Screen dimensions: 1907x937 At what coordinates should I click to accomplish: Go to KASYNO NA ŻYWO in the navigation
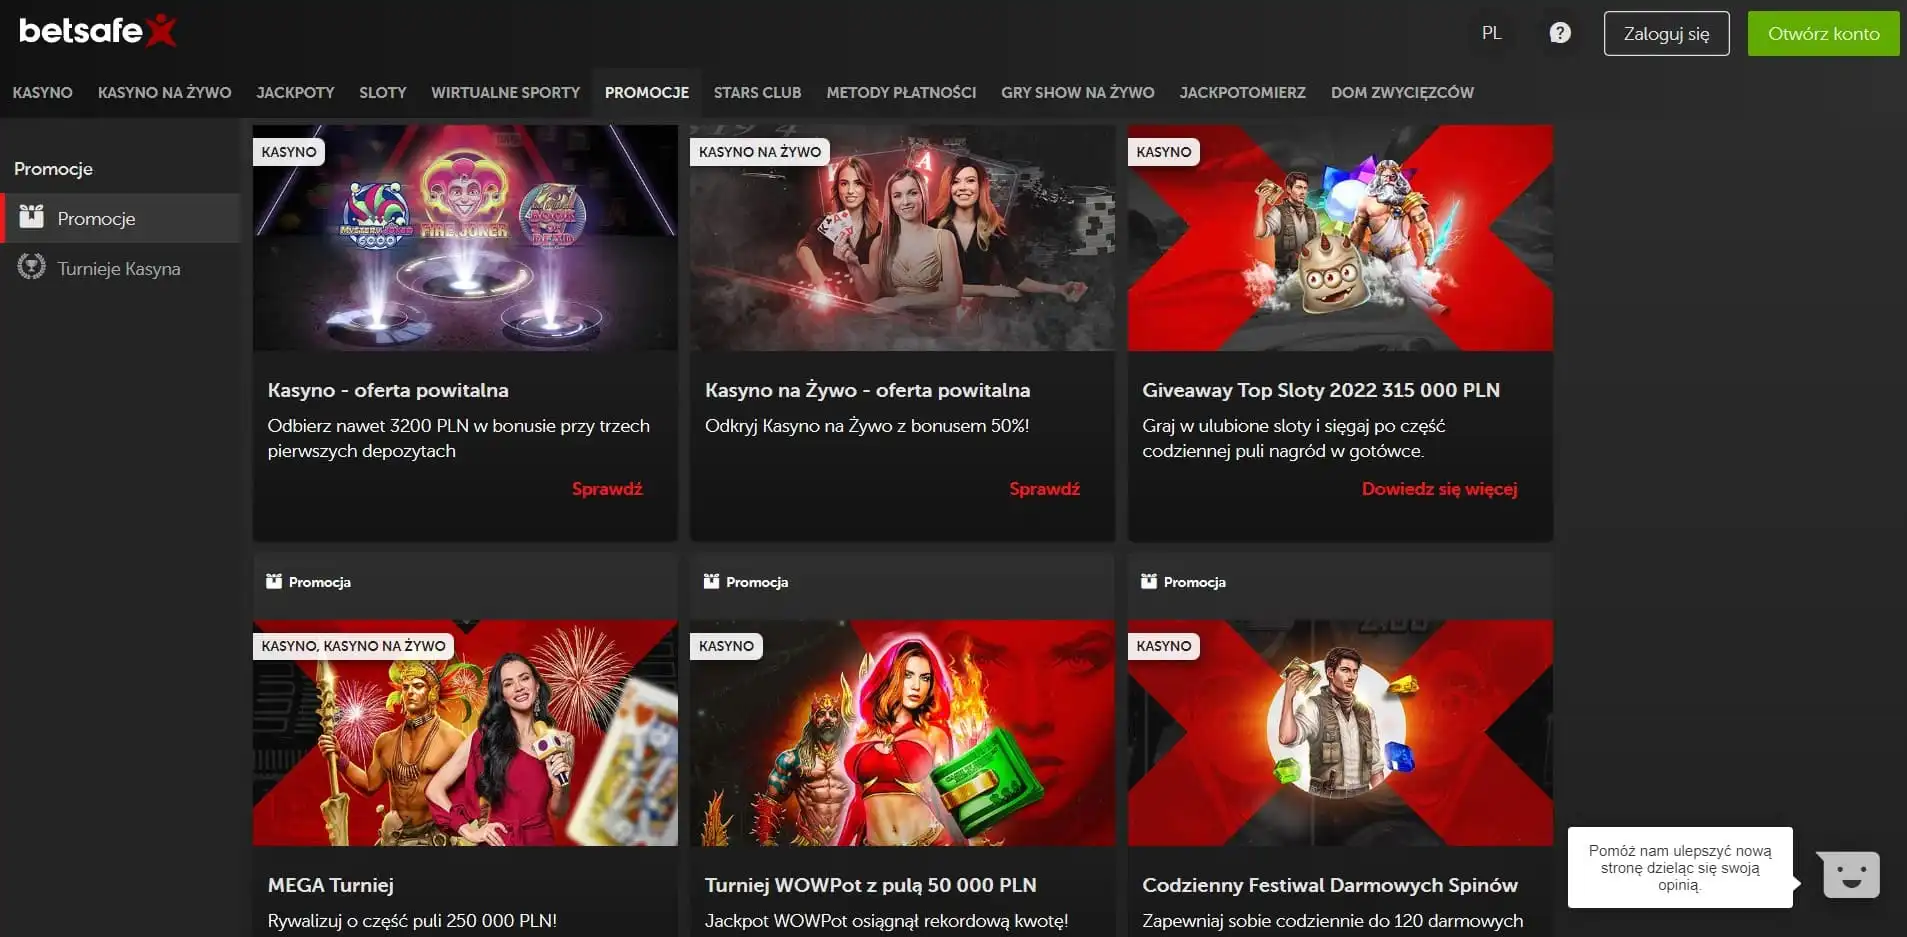(x=164, y=92)
